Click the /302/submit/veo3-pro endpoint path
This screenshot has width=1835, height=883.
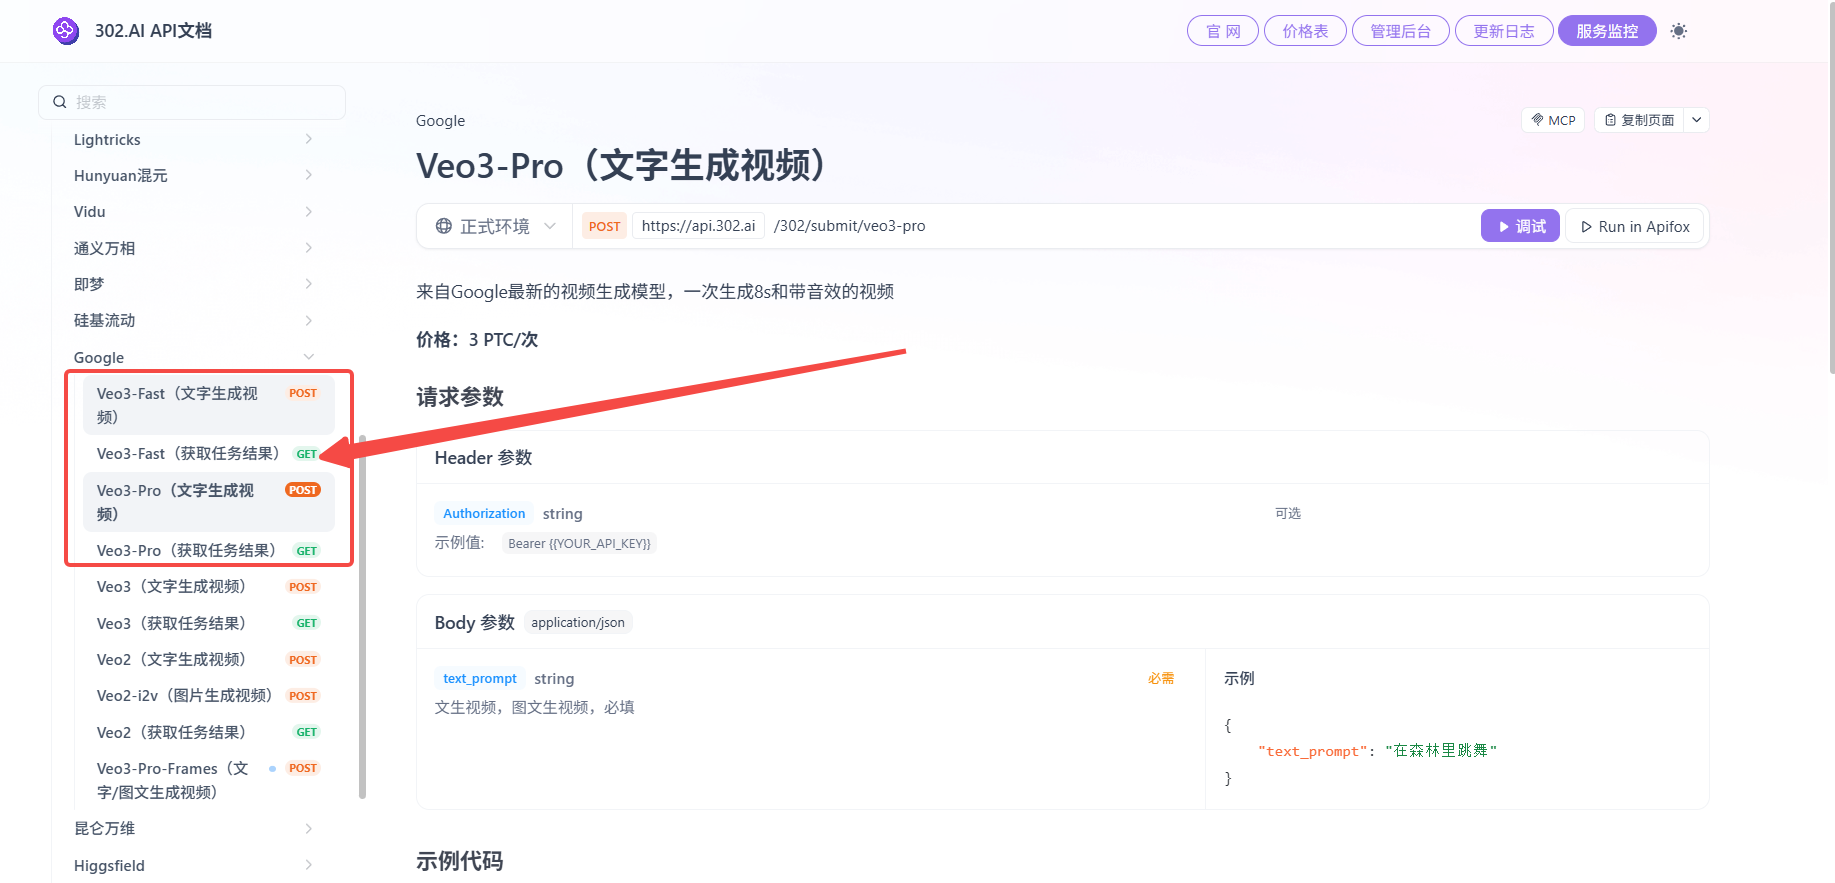(x=849, y=226)
